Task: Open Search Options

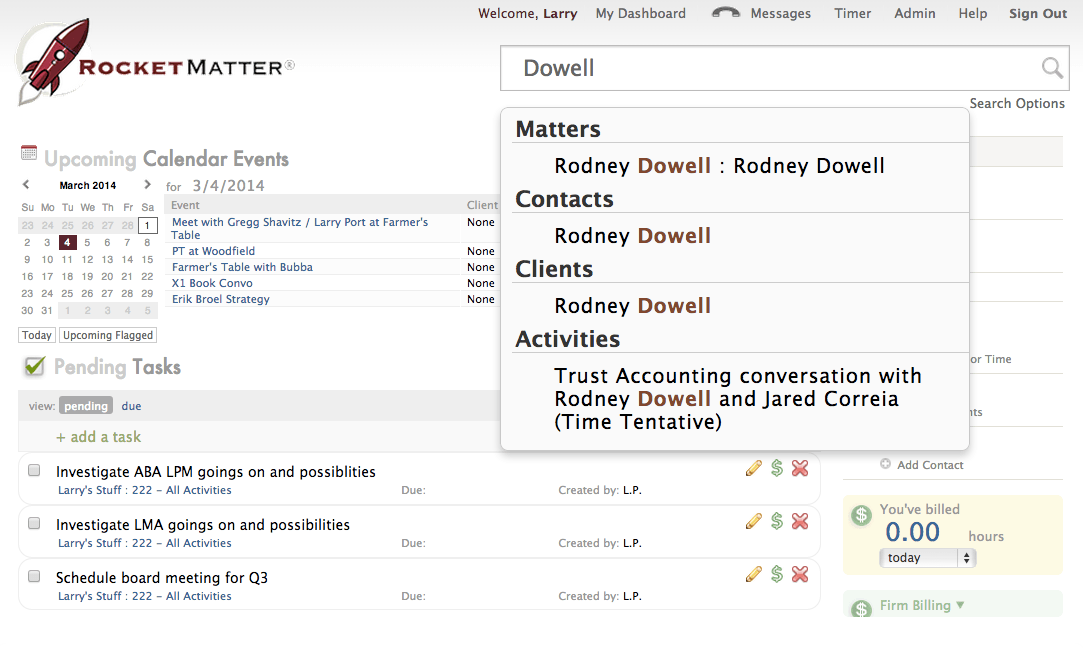Action: pyautogui.click(x=1017, y=103)
